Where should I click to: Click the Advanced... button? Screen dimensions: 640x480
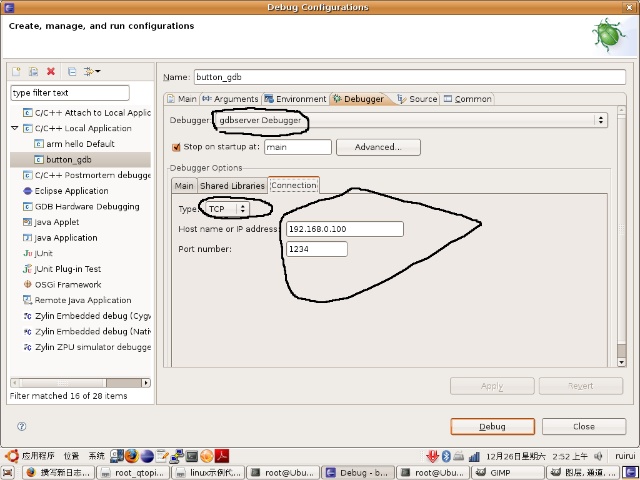(378, 147)
